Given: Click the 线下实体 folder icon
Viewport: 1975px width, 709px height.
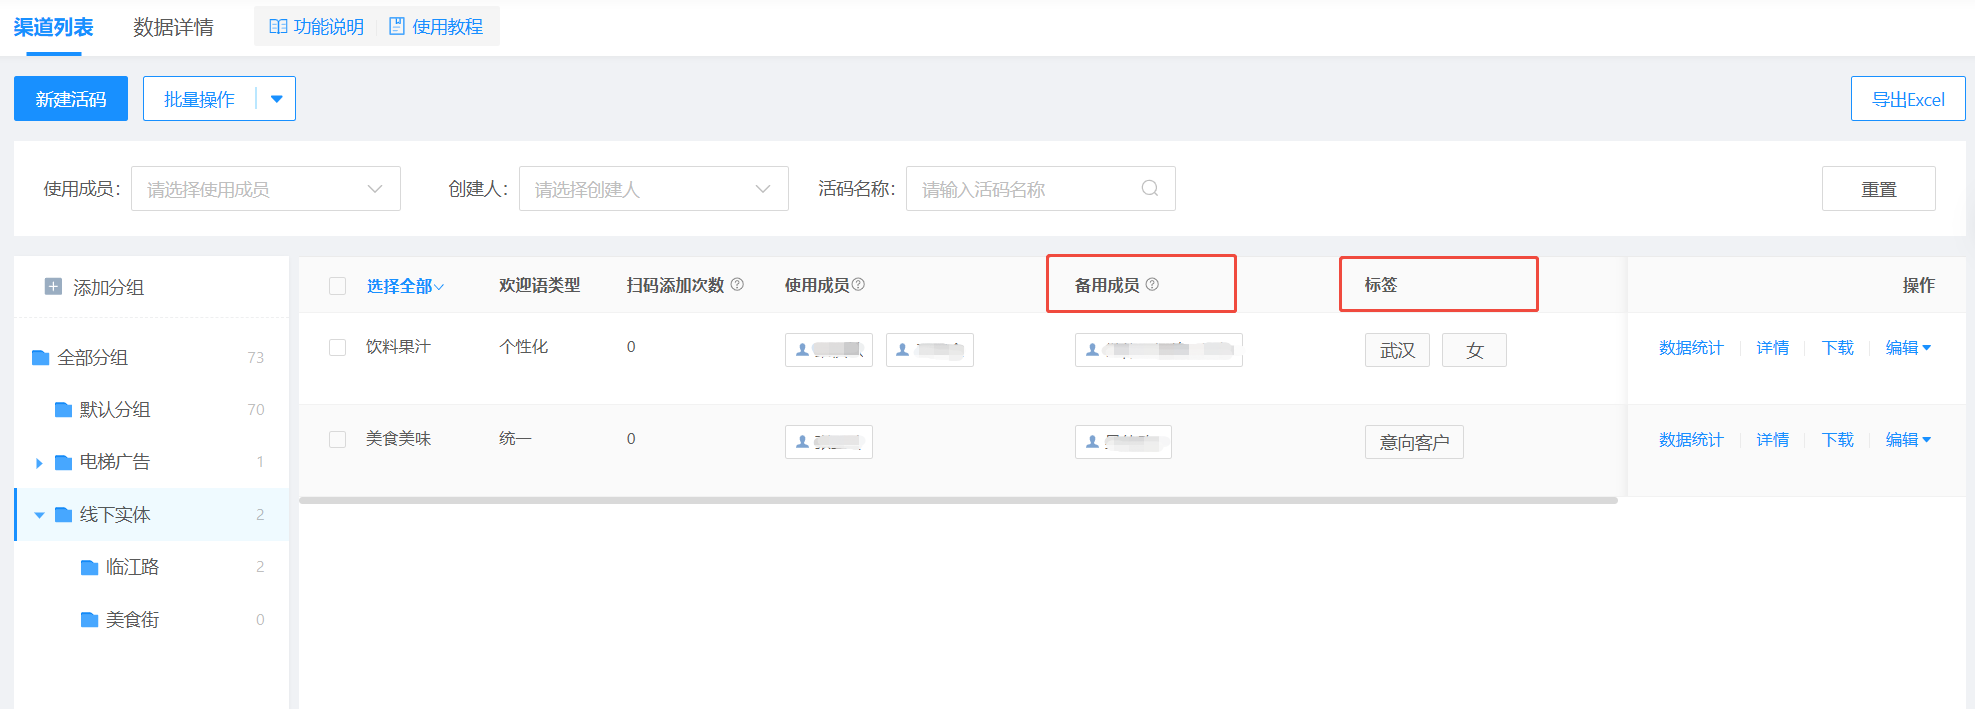Looking at the screenshot, I should coord(63,515).
